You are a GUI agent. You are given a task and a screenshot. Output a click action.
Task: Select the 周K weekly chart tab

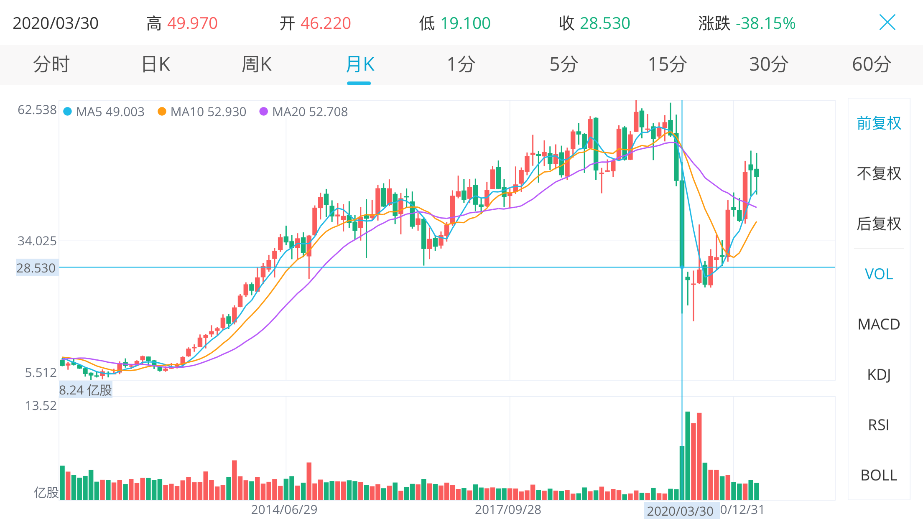tap(257, 65)
